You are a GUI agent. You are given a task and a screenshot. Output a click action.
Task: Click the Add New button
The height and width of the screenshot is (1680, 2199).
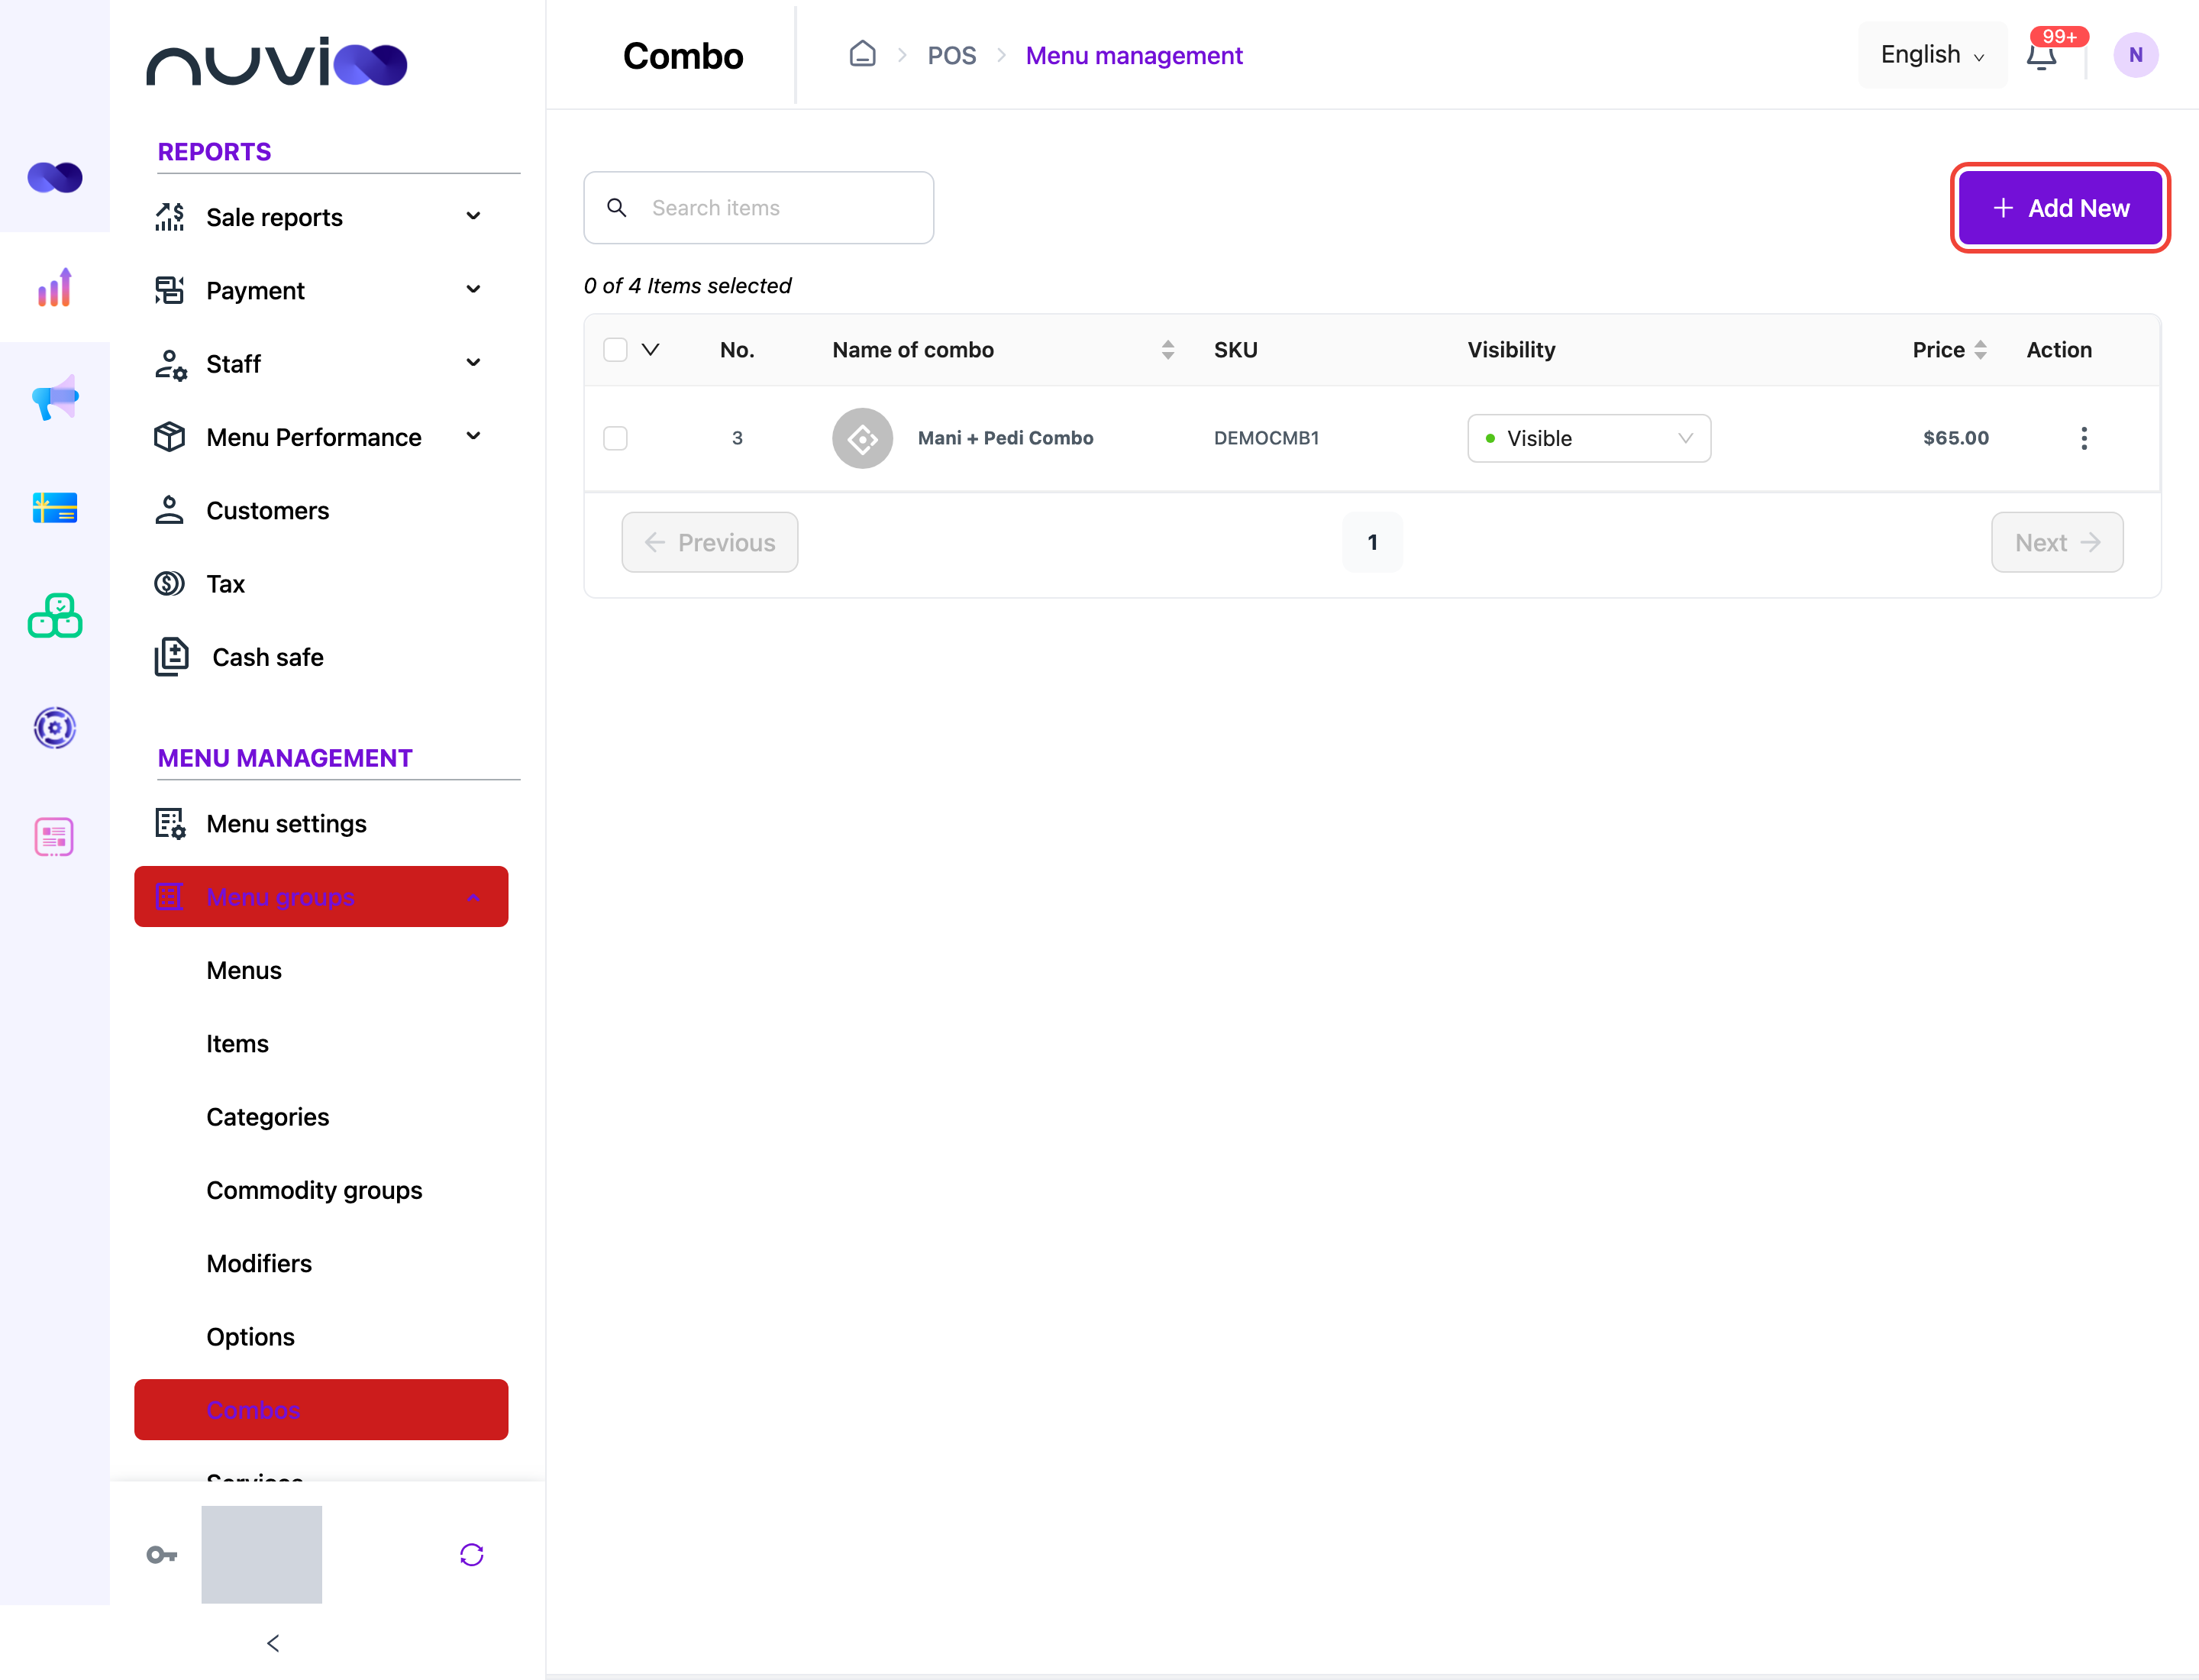click(2060, 208)
